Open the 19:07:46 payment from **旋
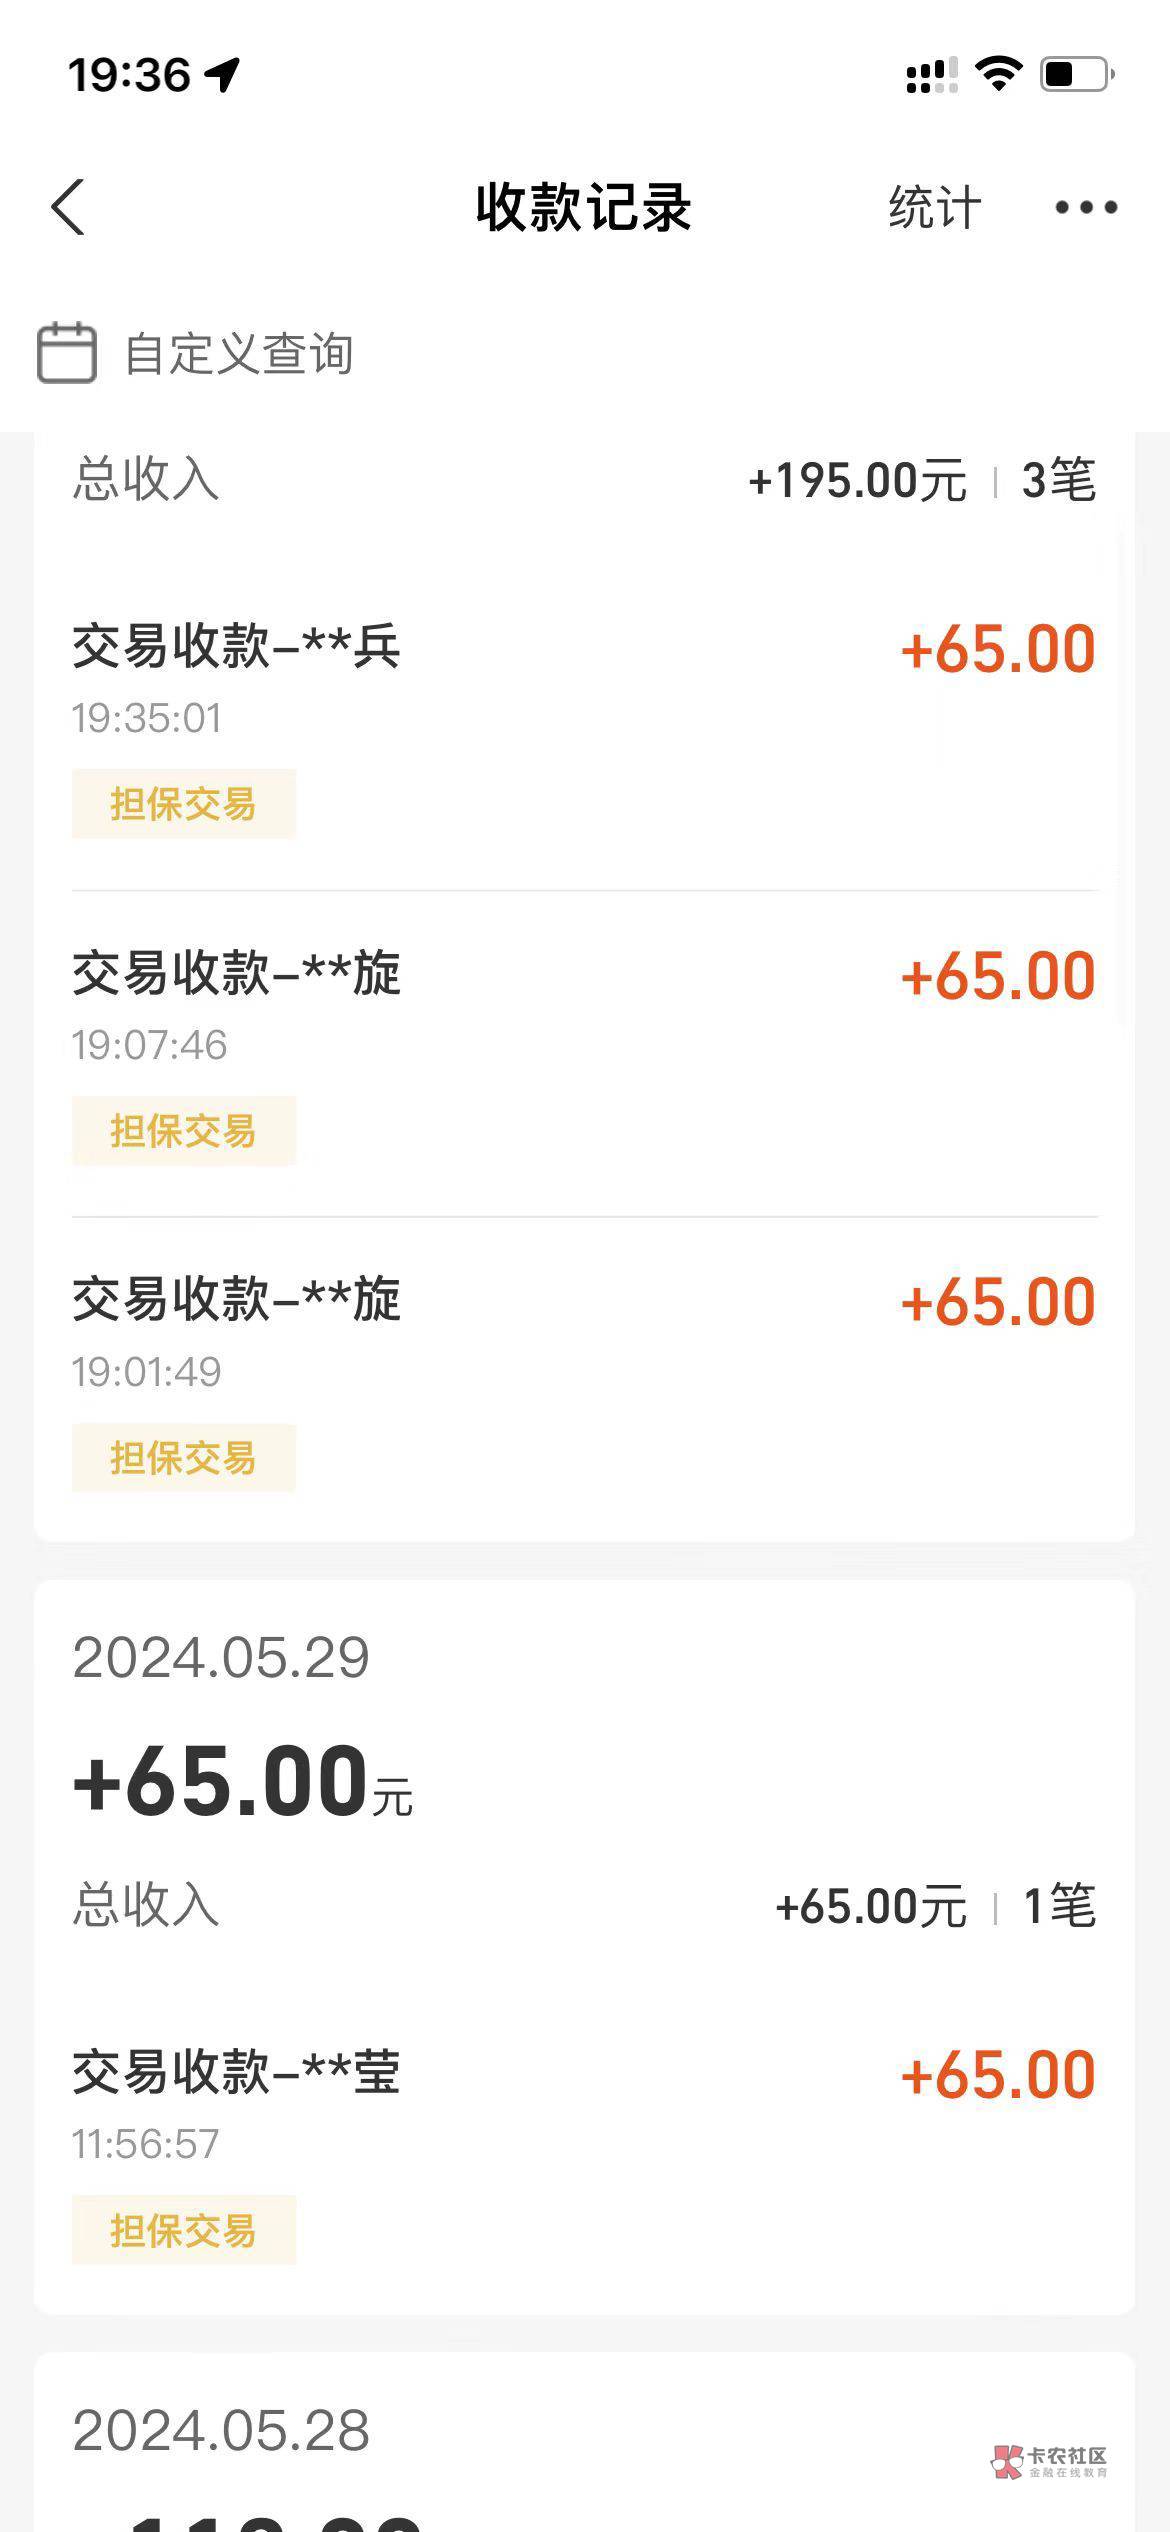This screenshot has height=2532, width=1170. point(584,1006)
